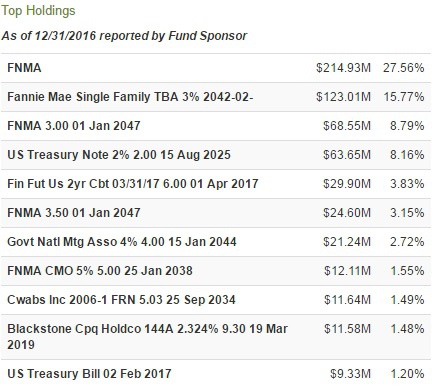The image size is (435, 387).
Task: Click the $68.55M holding value
Action: tap(347, 126)
